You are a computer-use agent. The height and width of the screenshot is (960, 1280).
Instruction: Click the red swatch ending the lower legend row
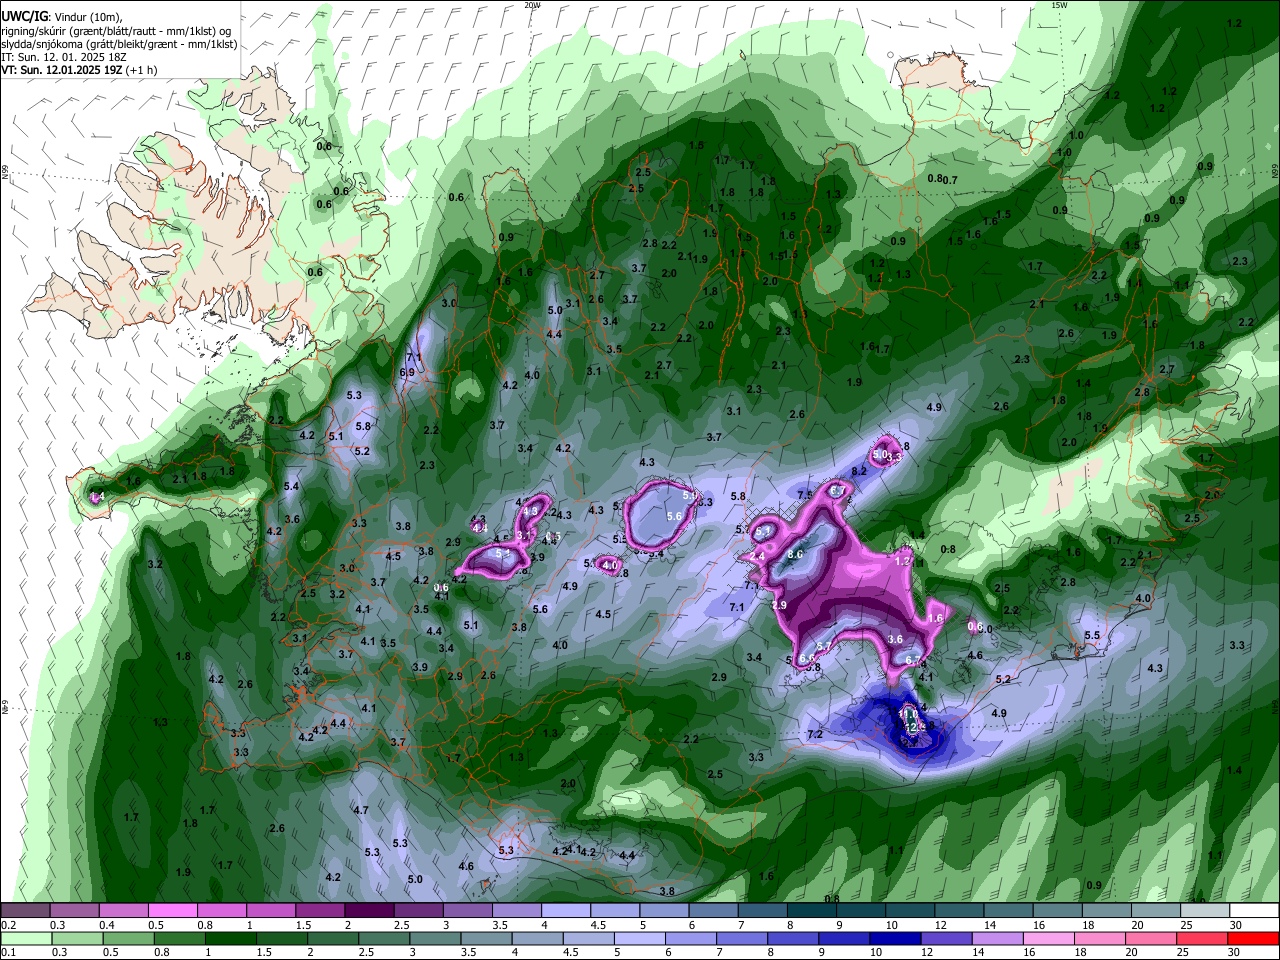1254,940
